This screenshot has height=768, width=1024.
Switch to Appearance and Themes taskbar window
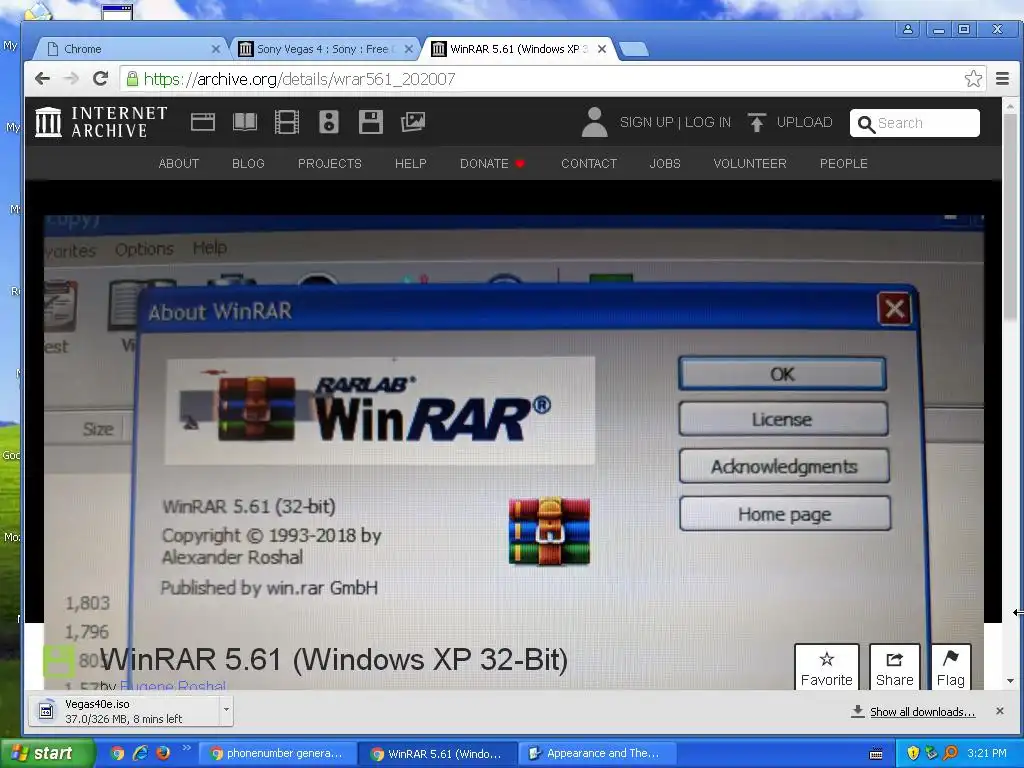pos(596,753)
